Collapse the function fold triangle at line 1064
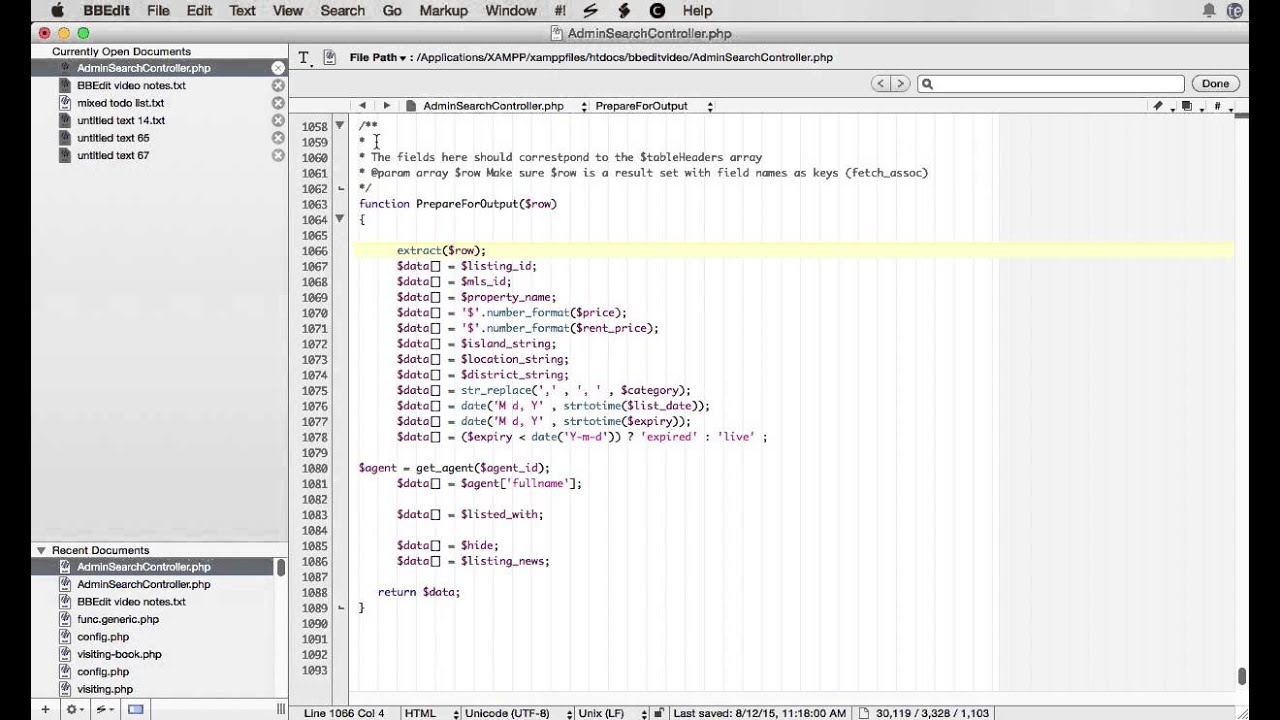 340,219
